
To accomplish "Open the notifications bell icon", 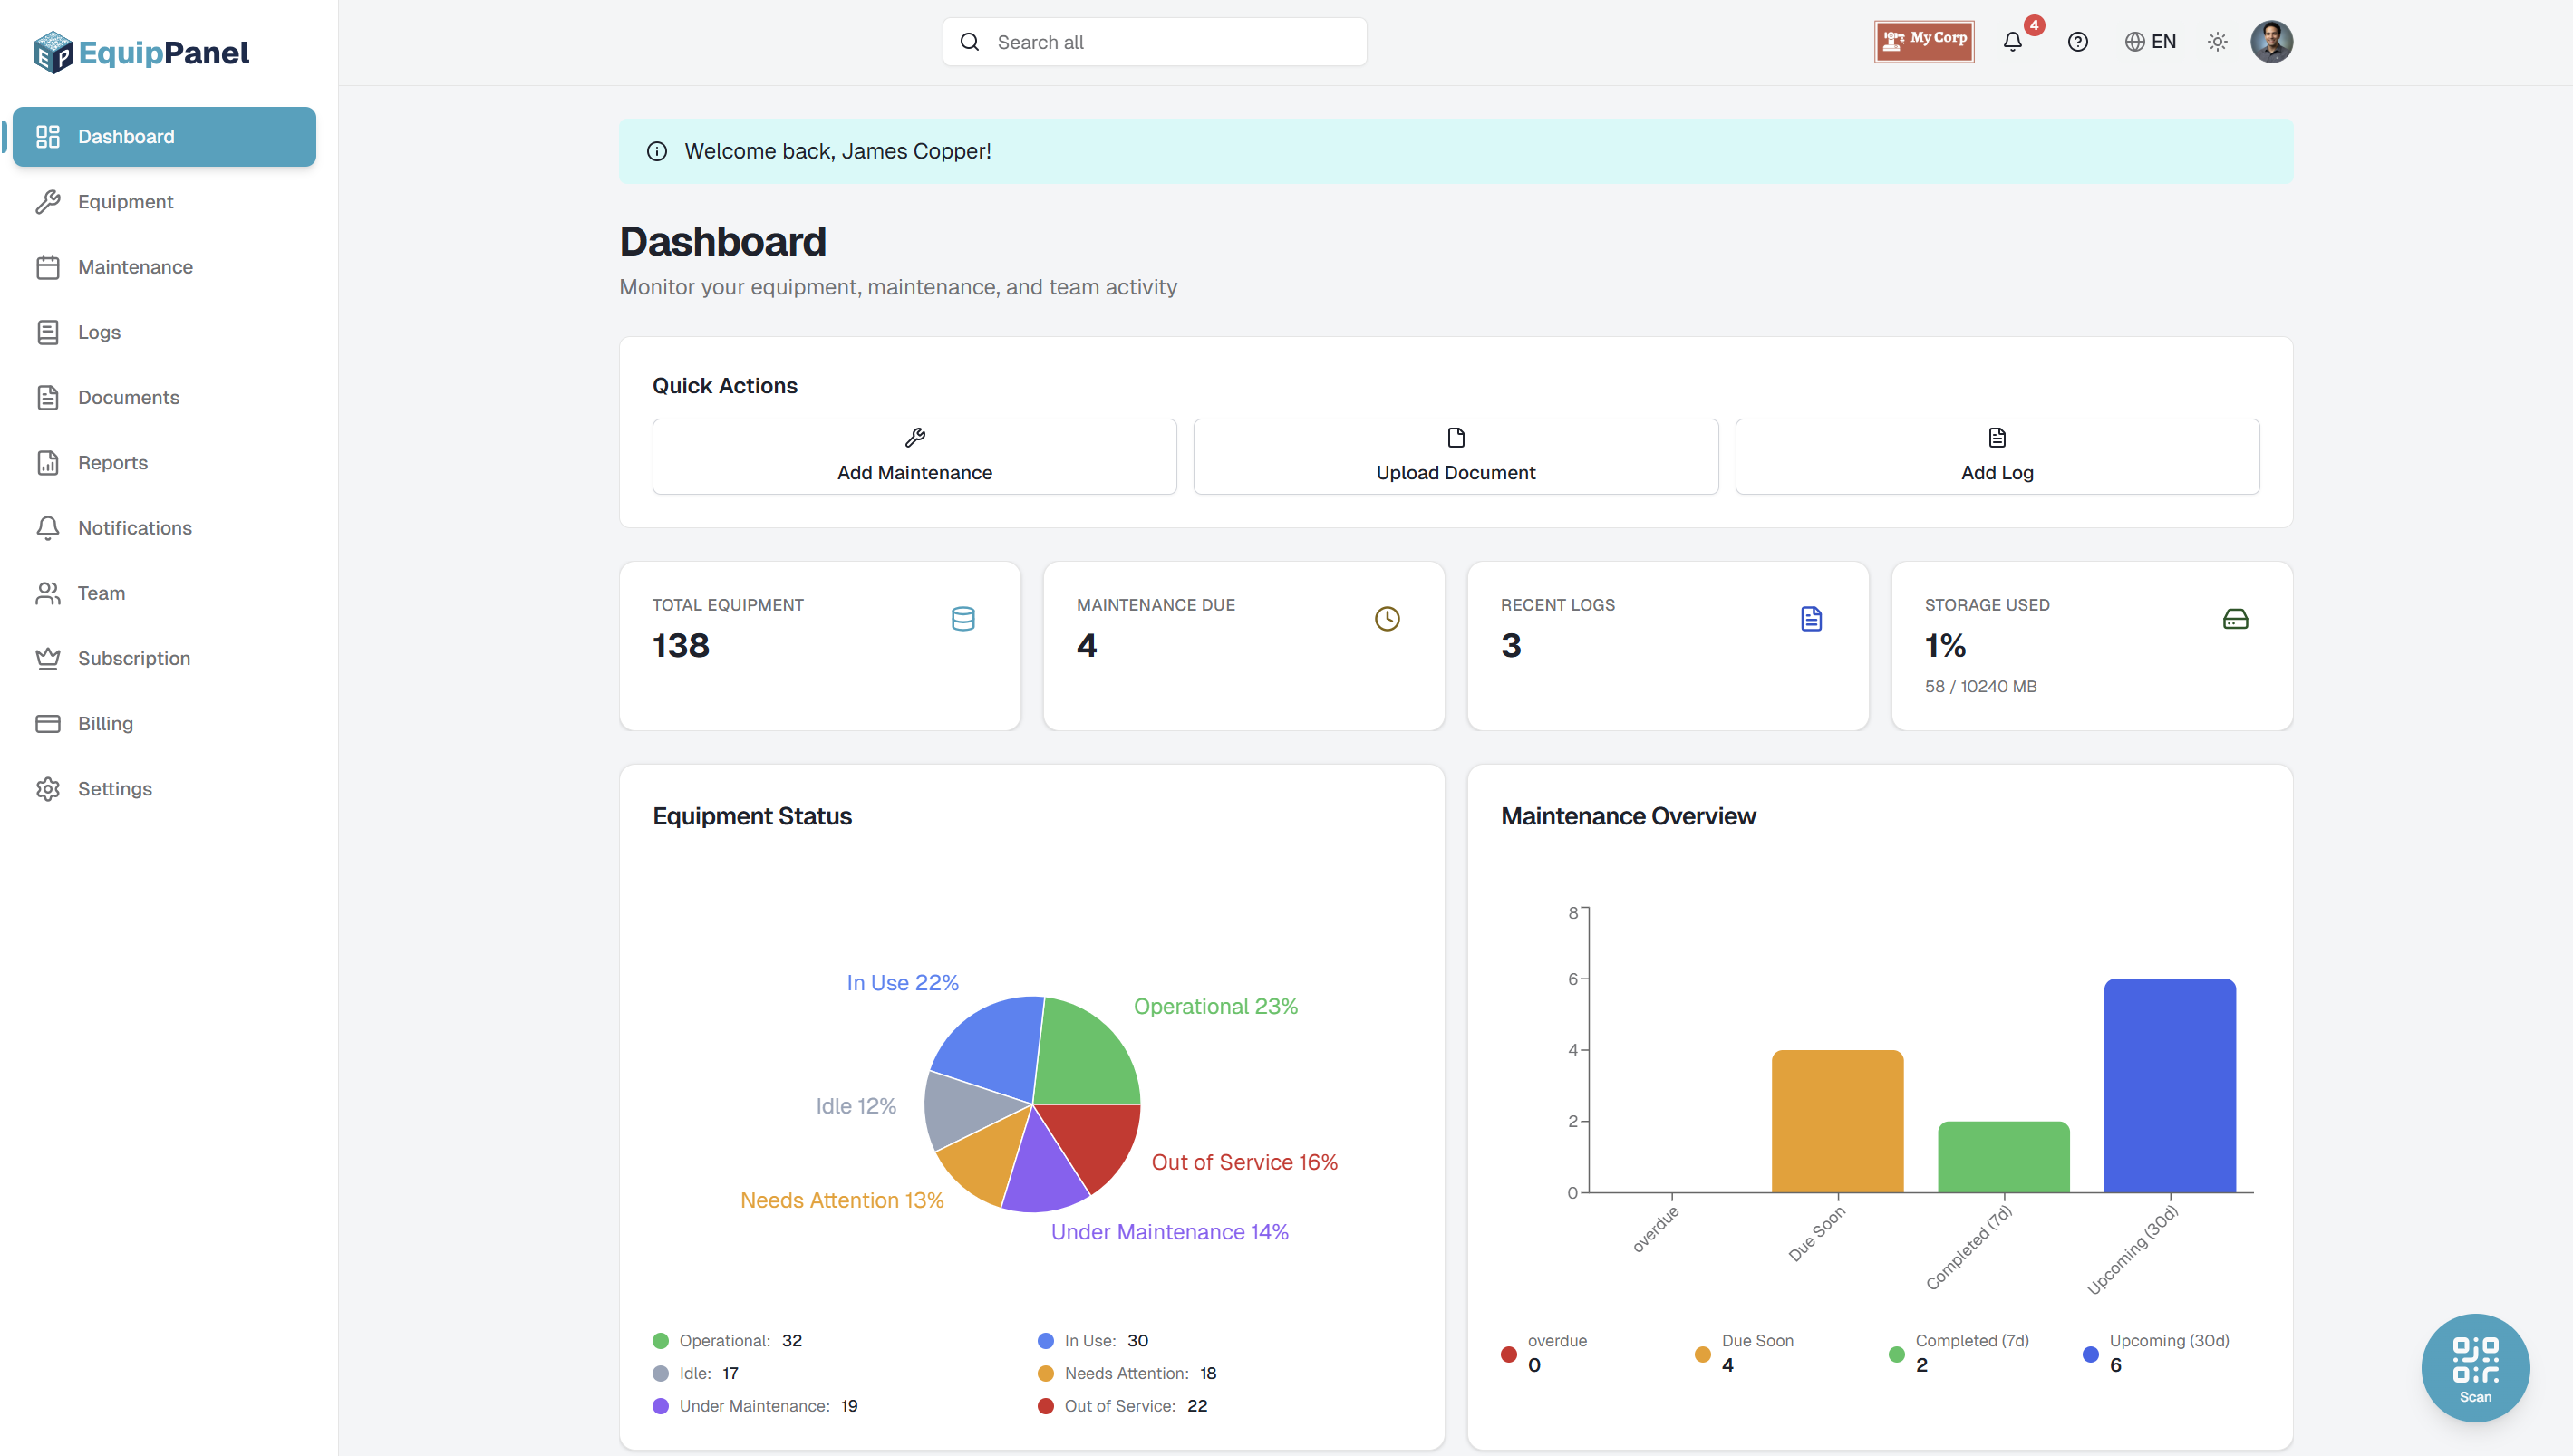I will [x=2012, y=42].
